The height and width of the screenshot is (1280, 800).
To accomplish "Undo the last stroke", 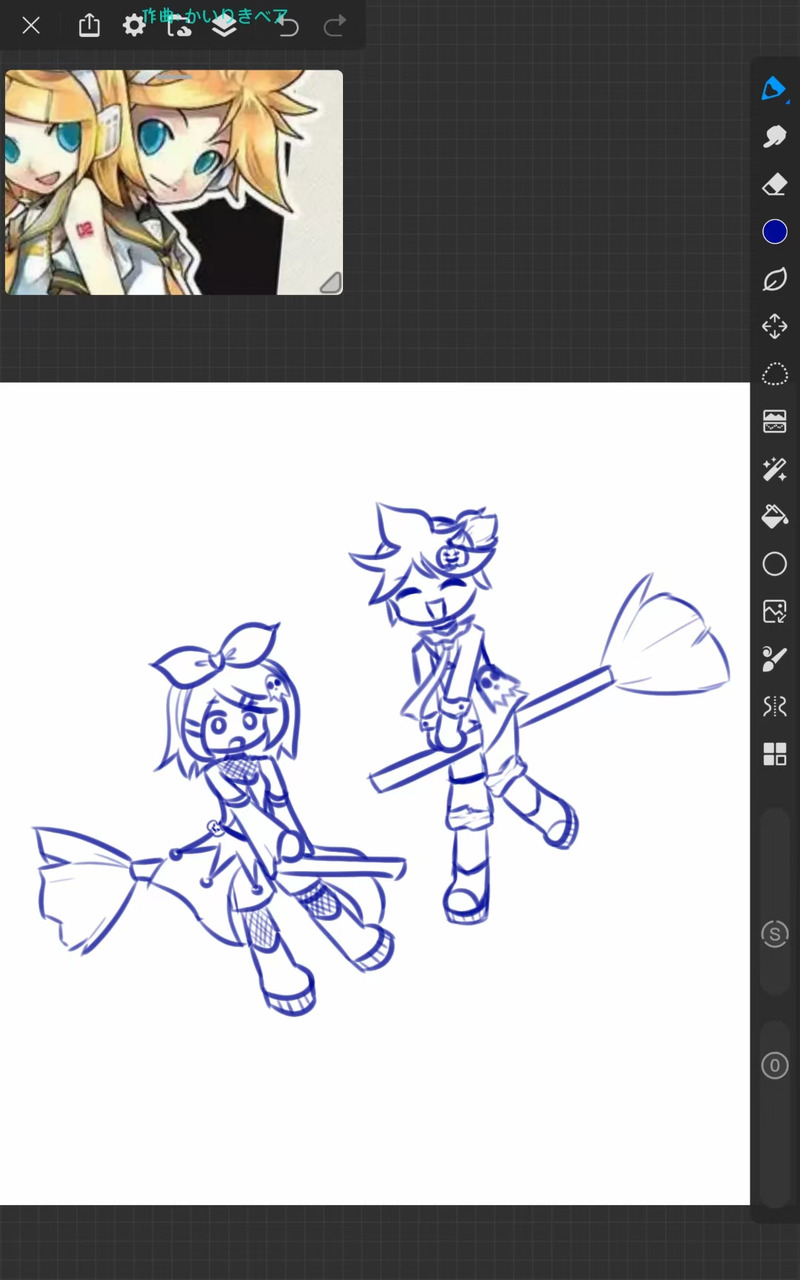I will point(288,25).
